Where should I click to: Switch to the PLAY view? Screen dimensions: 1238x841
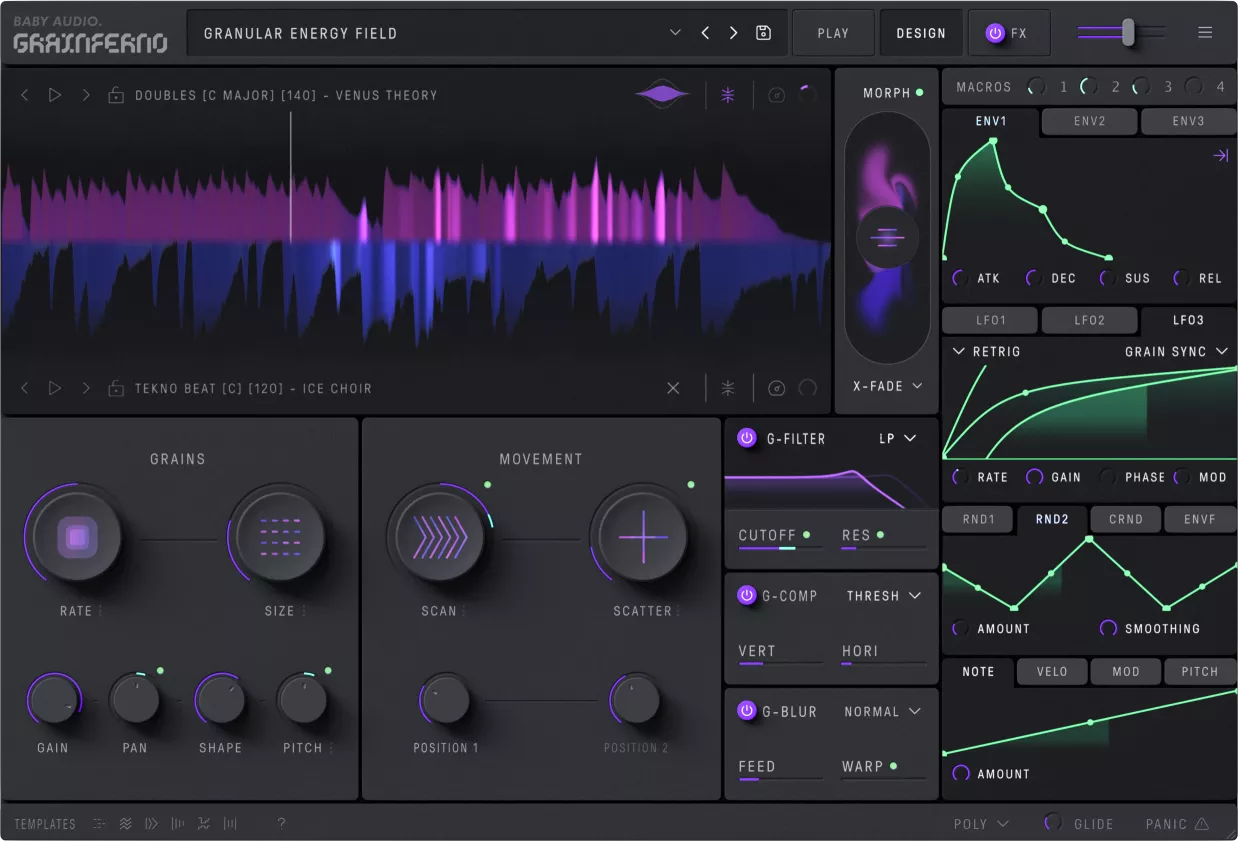(x=833, y=32)
